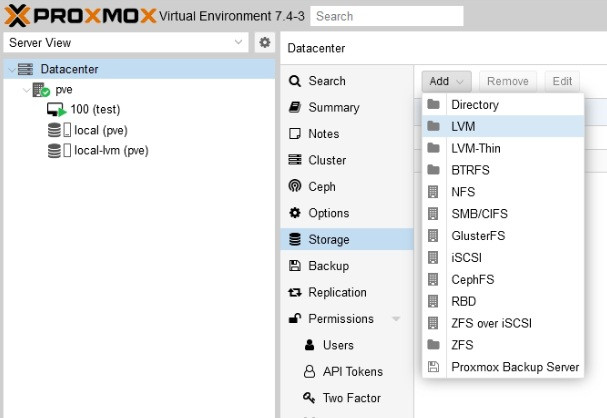607x418 pixels.
Task: Select the pve node in the tree
Action: coord(139,90)
